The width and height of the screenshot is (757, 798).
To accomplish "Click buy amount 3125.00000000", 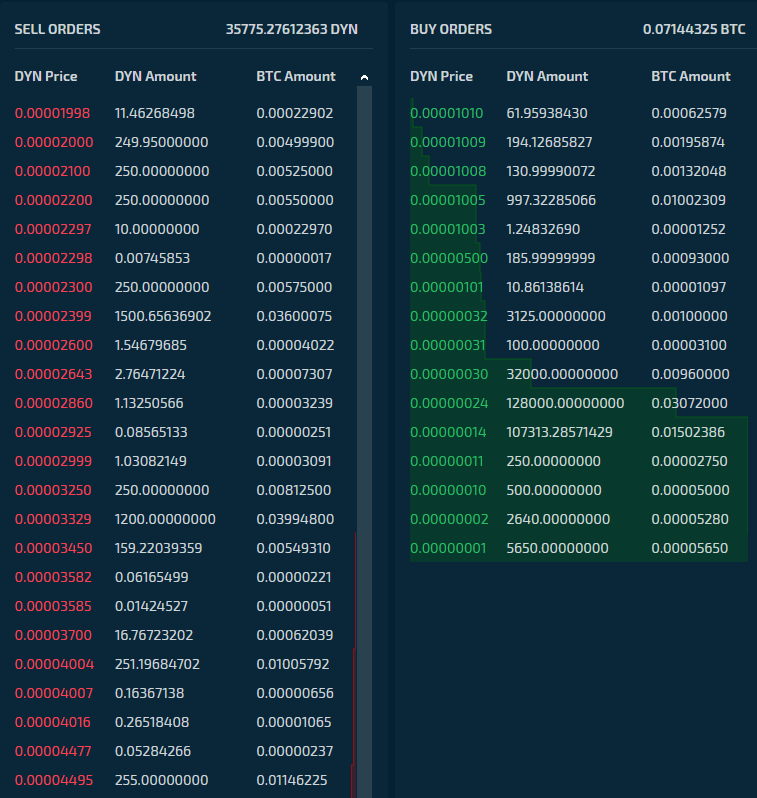I will (x=556, y=316).
